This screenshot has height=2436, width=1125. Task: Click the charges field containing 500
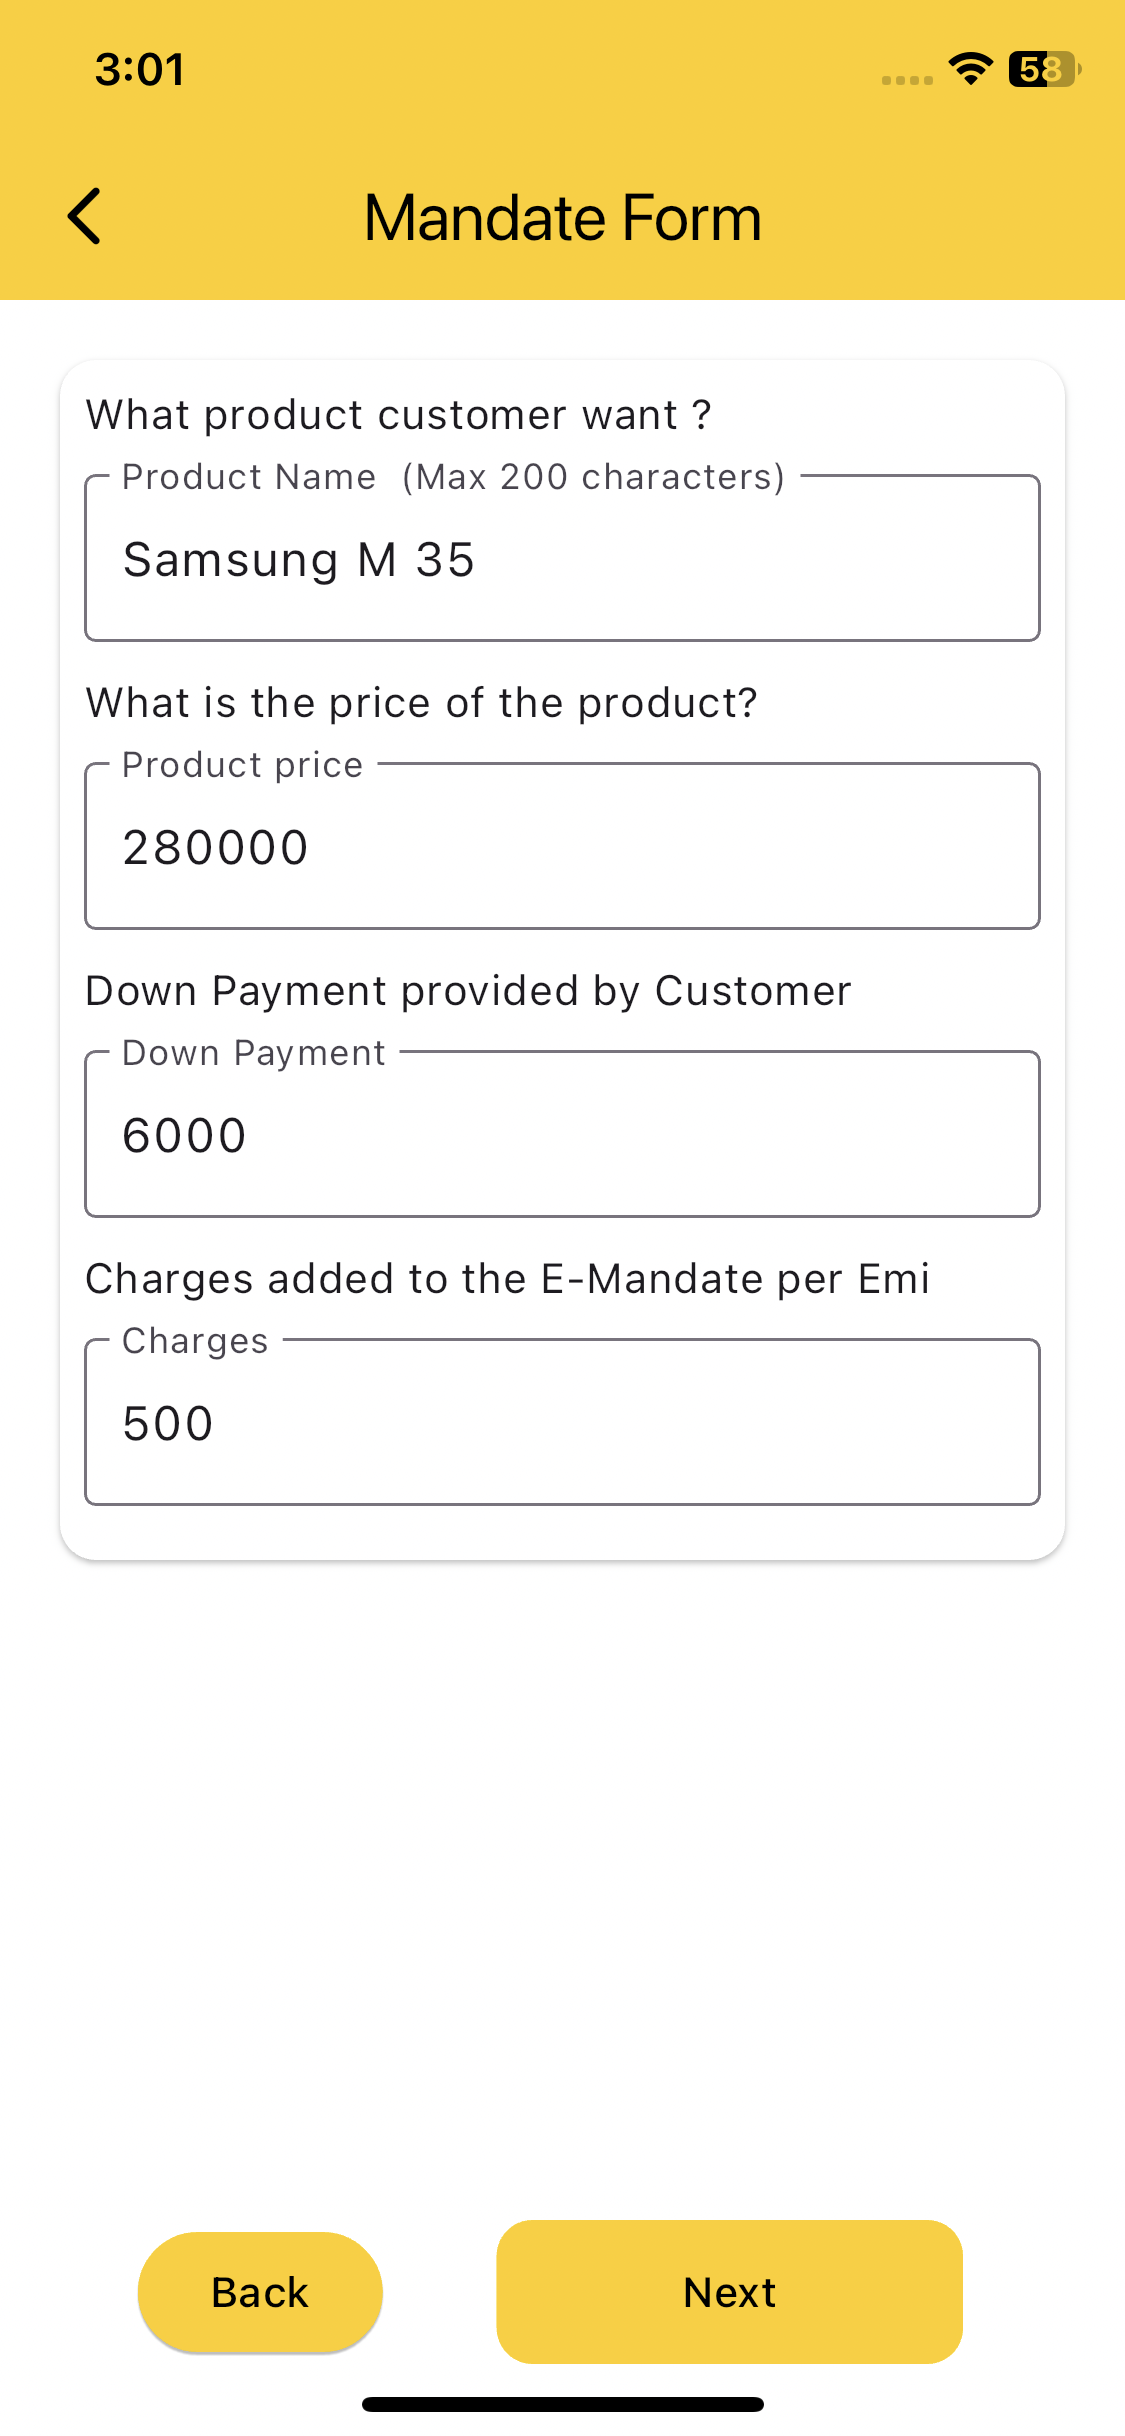point(562,1424)
